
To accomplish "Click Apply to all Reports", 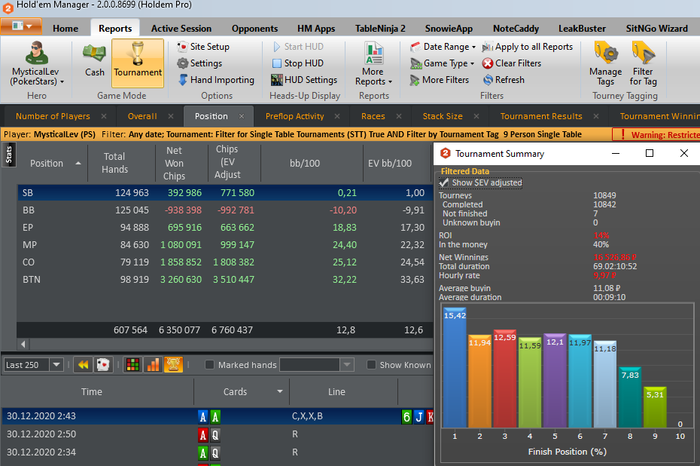I will click(x=528, y=46).
